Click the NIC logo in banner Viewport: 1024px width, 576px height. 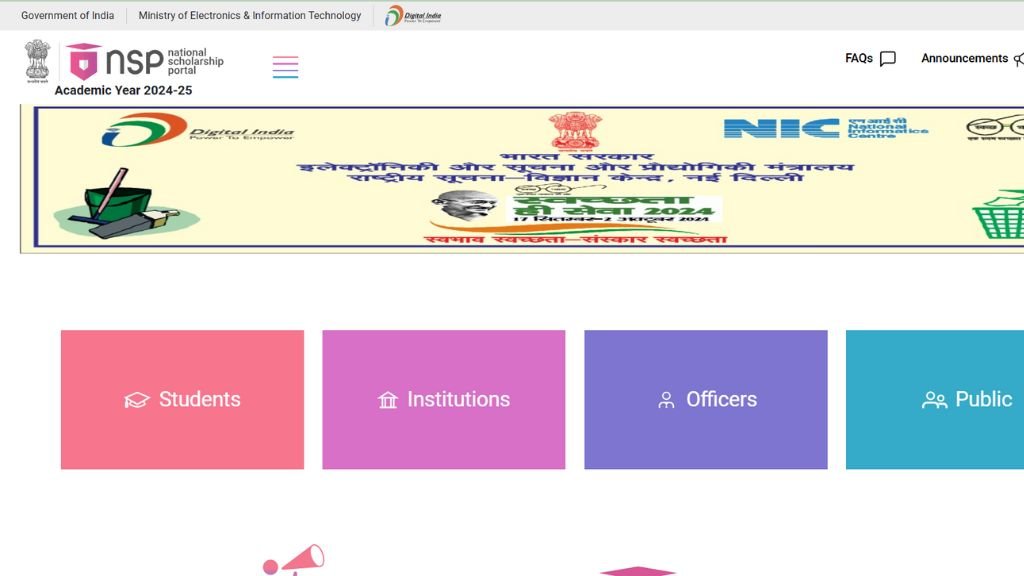click(x=825, y=128)
